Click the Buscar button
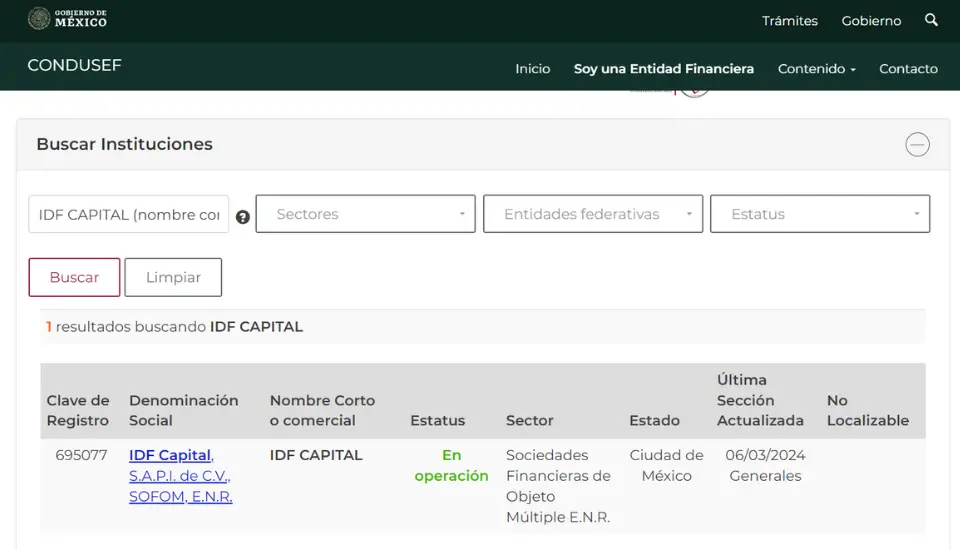960x550 pixels. 74,277
